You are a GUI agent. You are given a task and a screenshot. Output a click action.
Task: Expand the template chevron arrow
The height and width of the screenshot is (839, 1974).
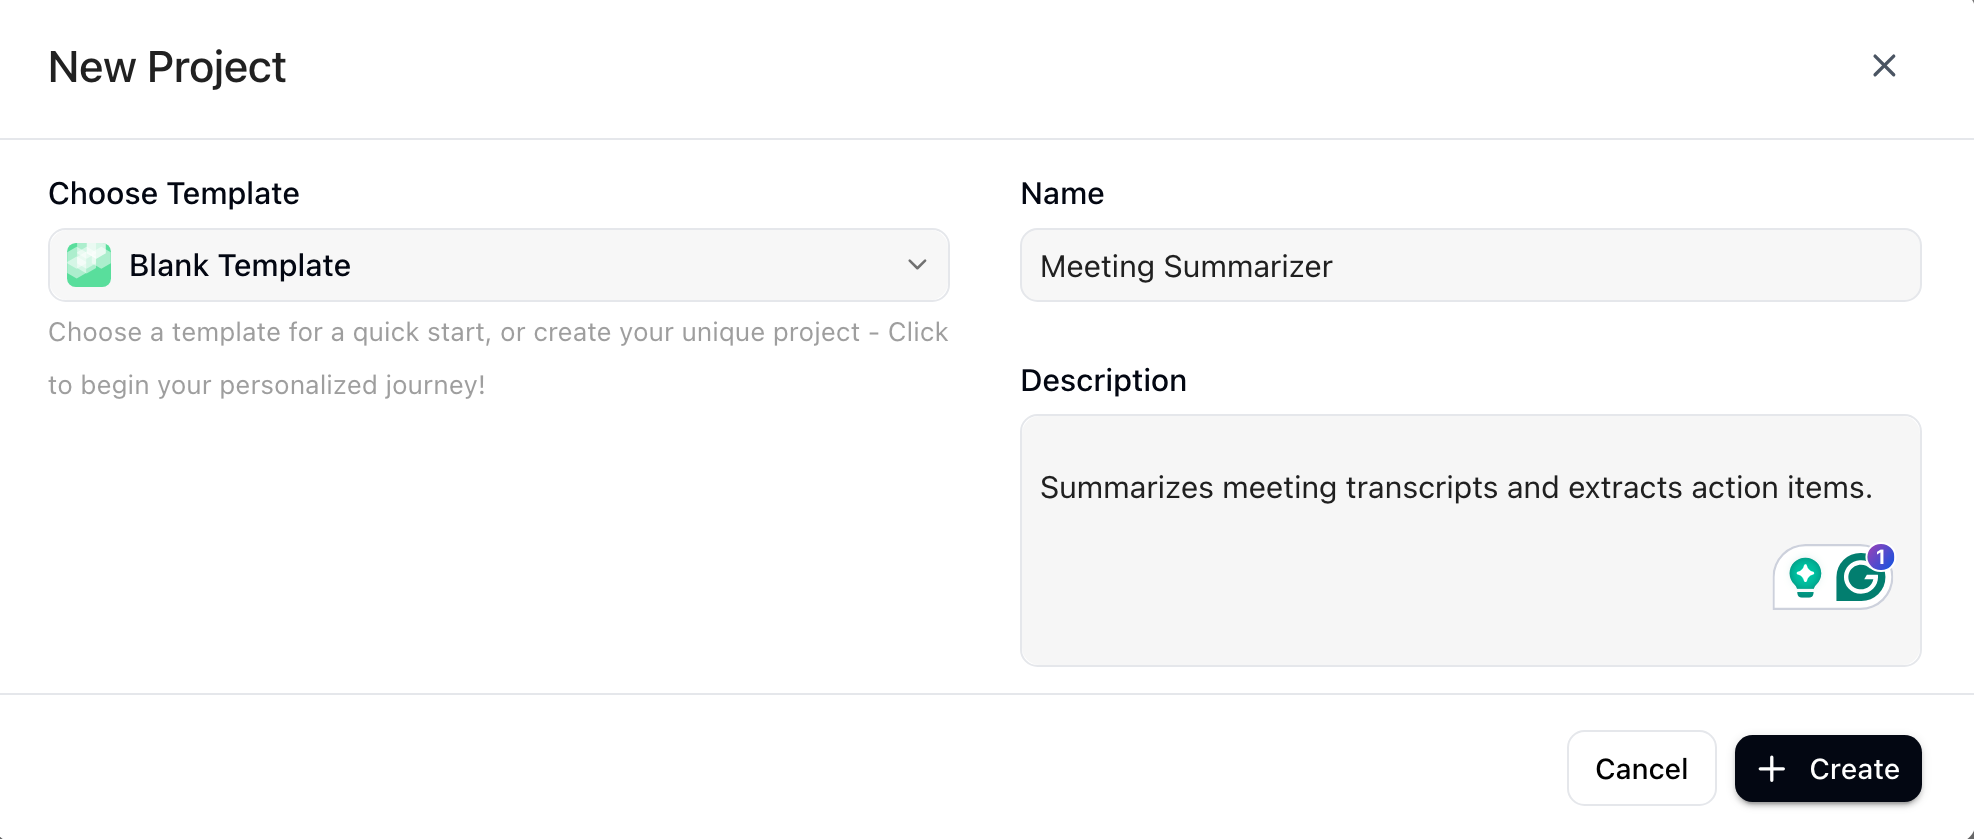[917, 265]
